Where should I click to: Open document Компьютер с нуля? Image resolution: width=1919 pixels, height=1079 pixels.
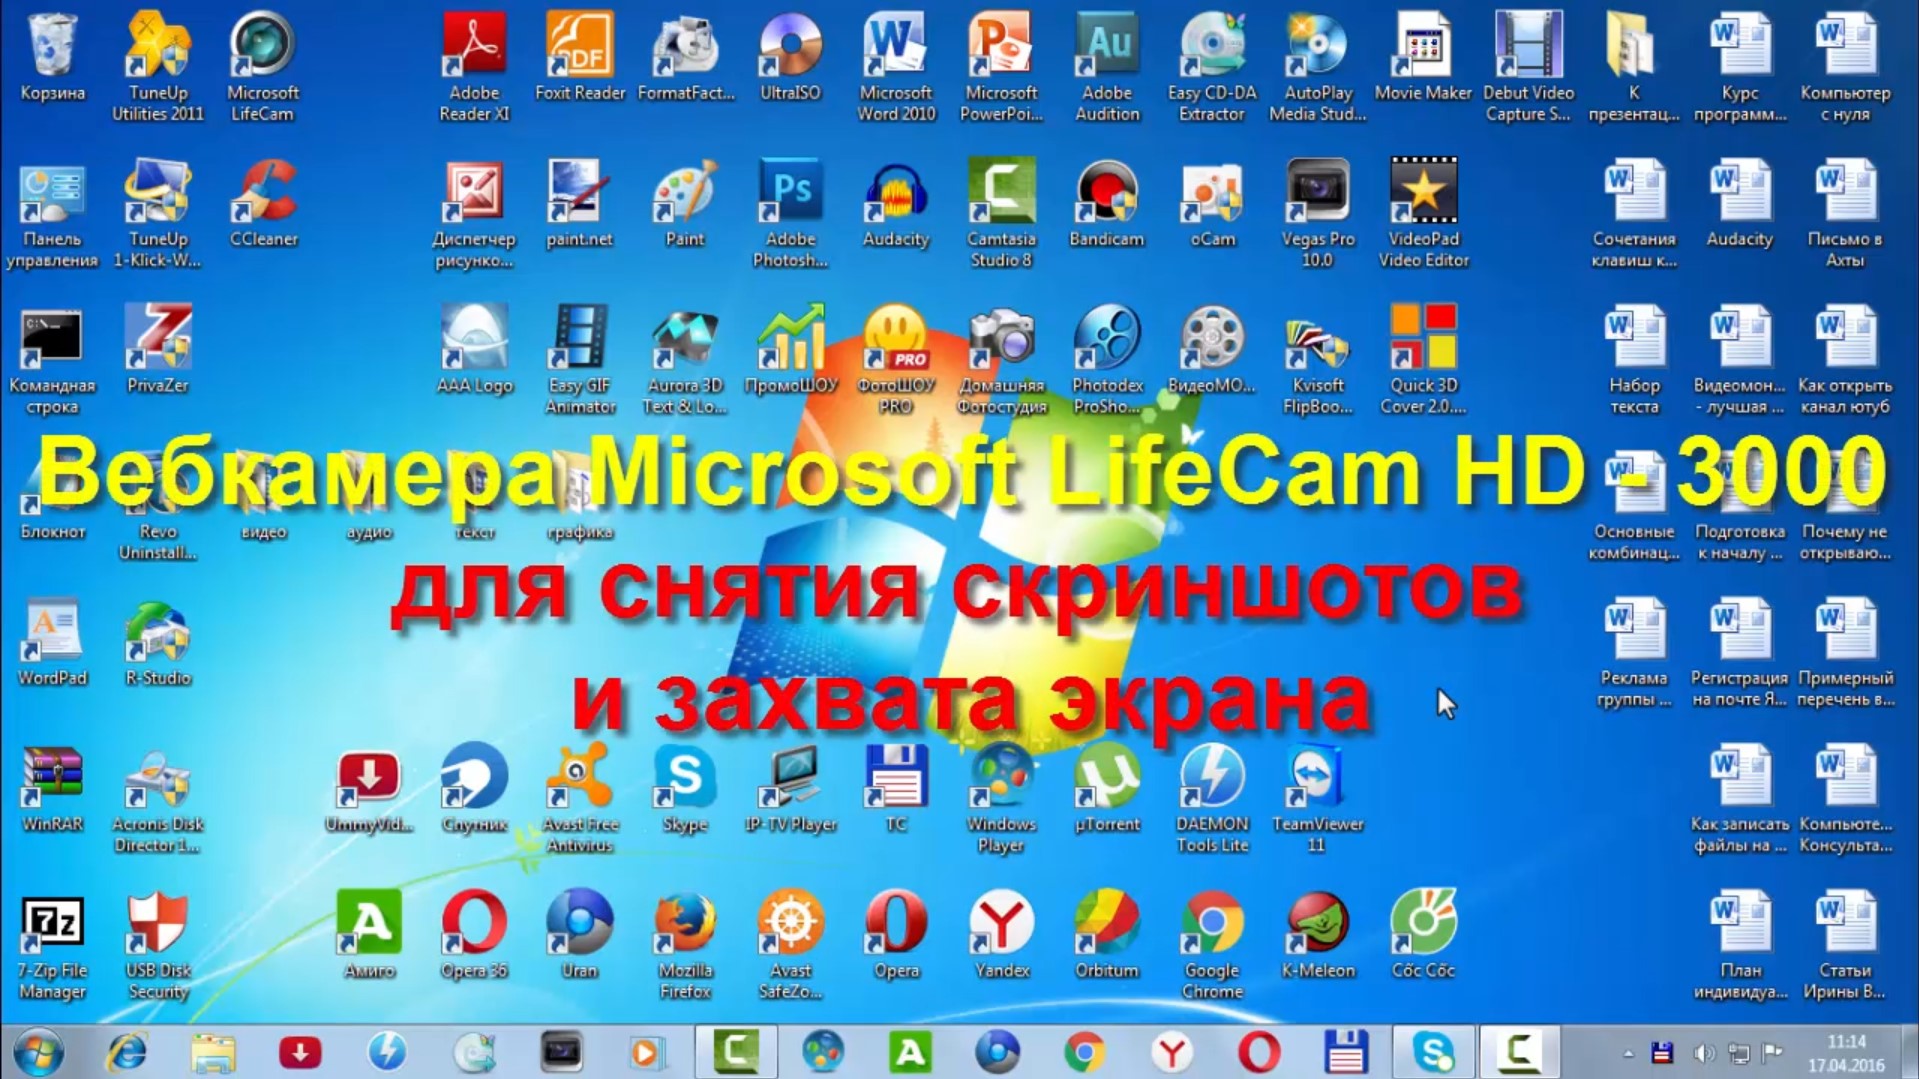click(1845, 65)
